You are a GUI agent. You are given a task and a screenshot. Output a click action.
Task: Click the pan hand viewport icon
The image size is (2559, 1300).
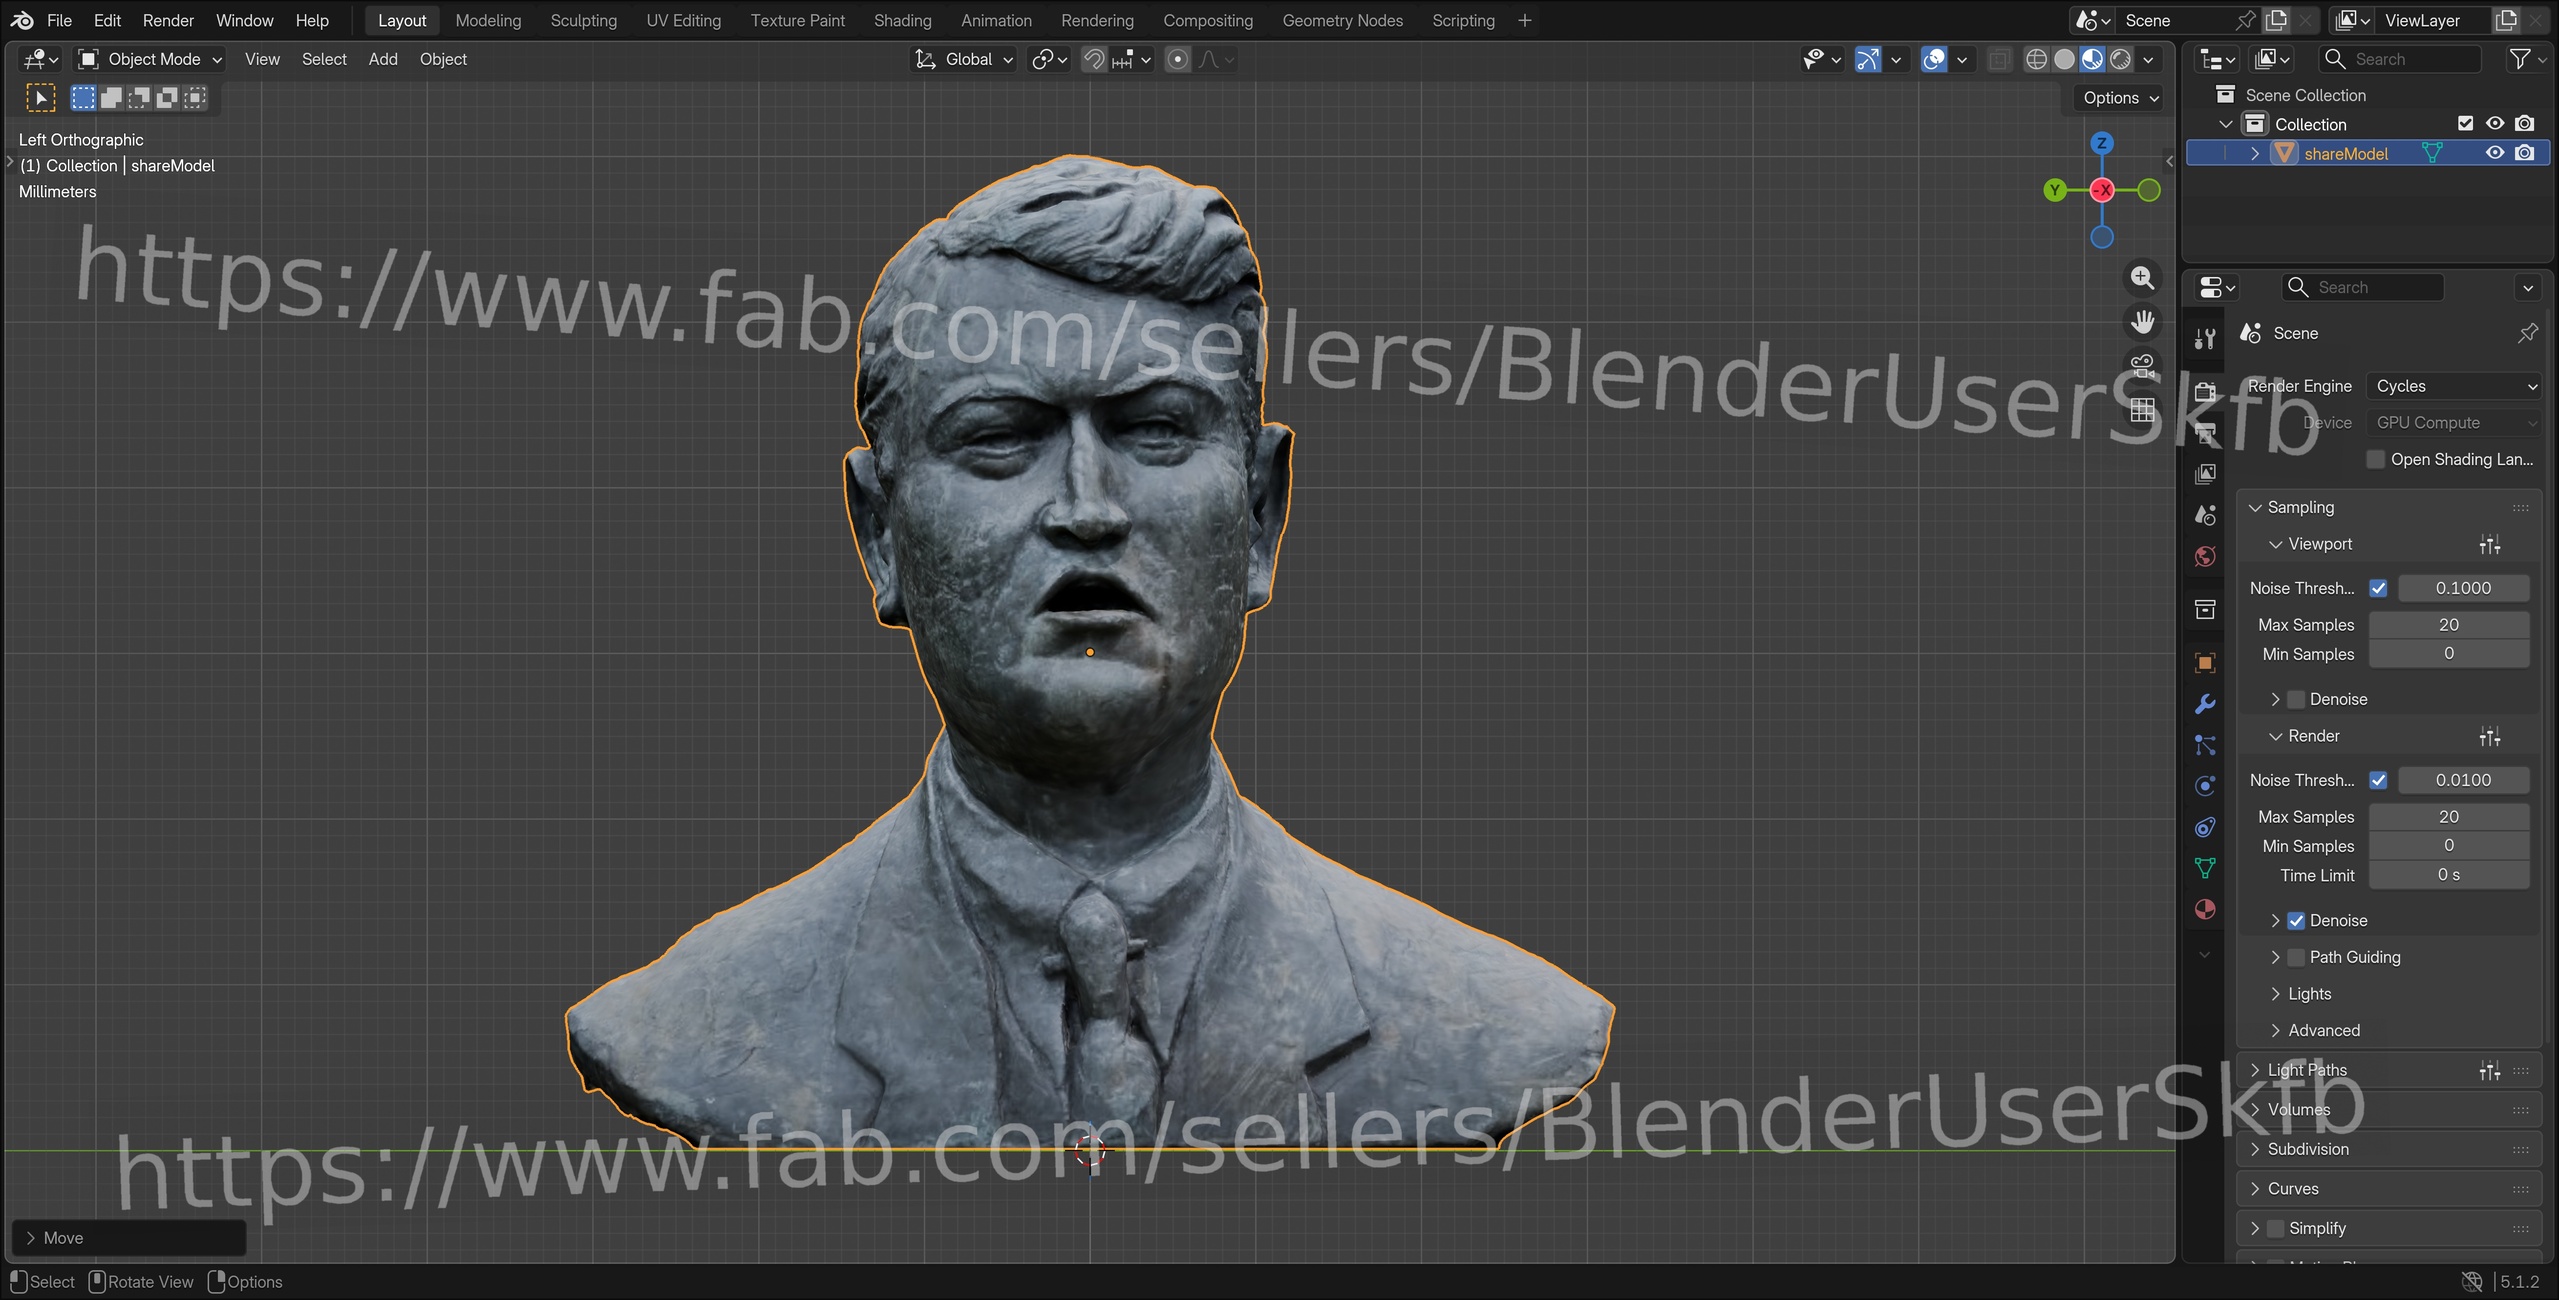(x=2142, y=322)
